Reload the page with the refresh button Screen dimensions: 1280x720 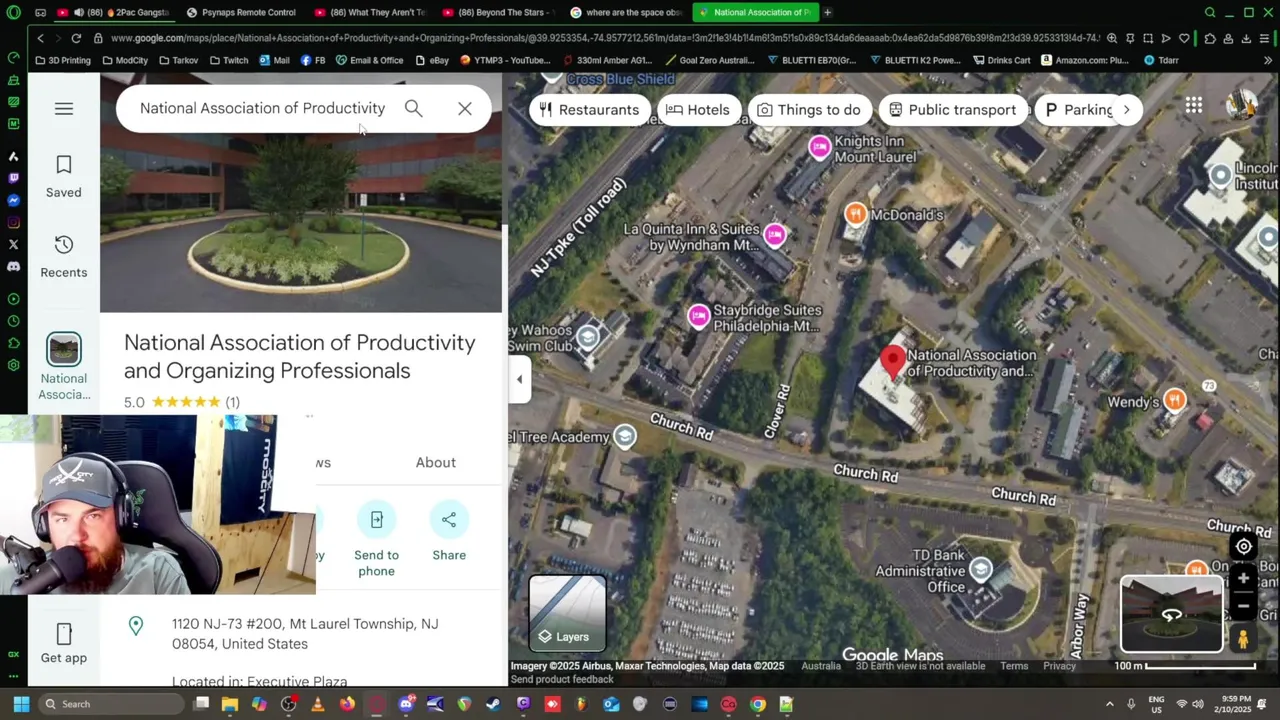(x=76, y=38)
